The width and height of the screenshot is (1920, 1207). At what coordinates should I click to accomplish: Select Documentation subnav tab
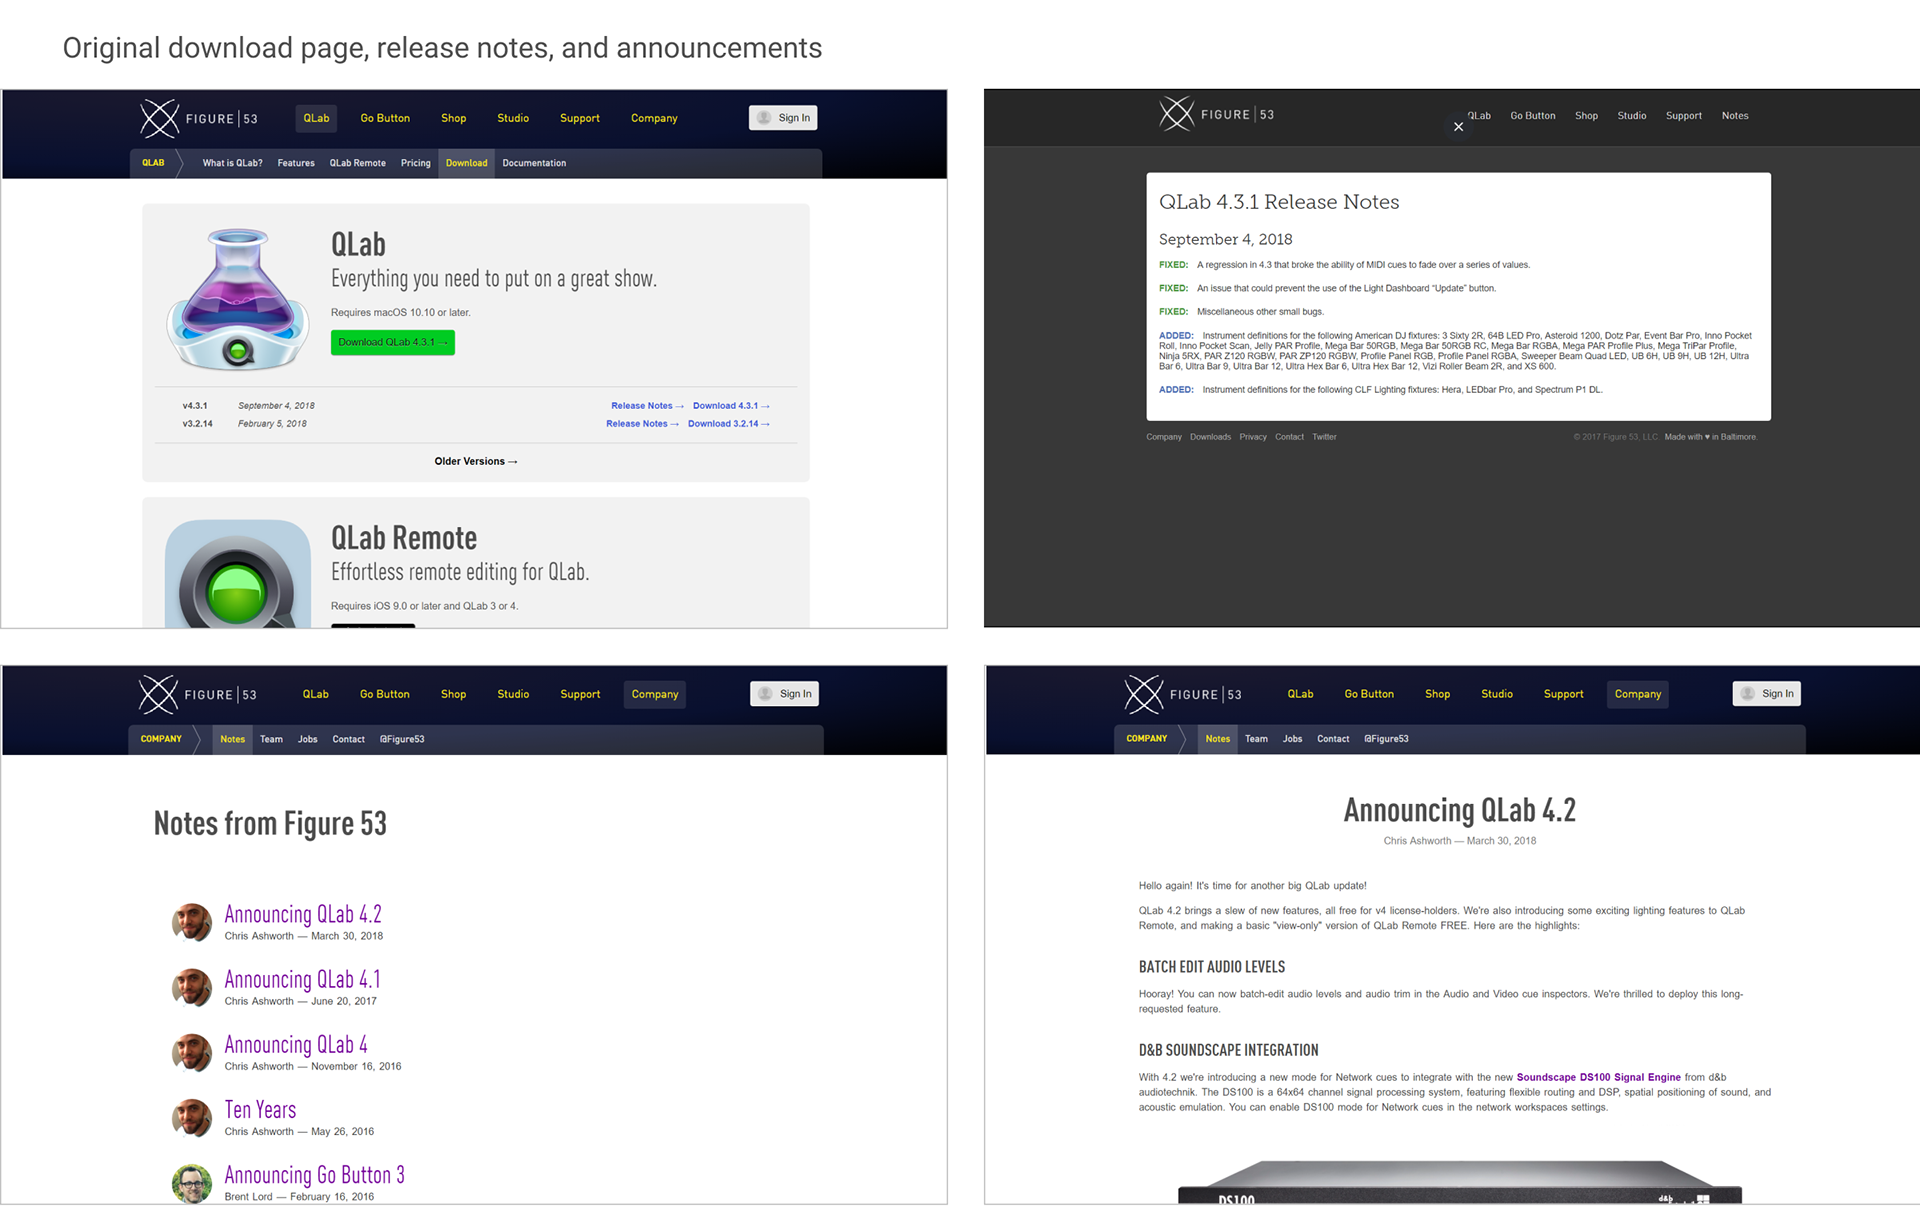[534, 163]
